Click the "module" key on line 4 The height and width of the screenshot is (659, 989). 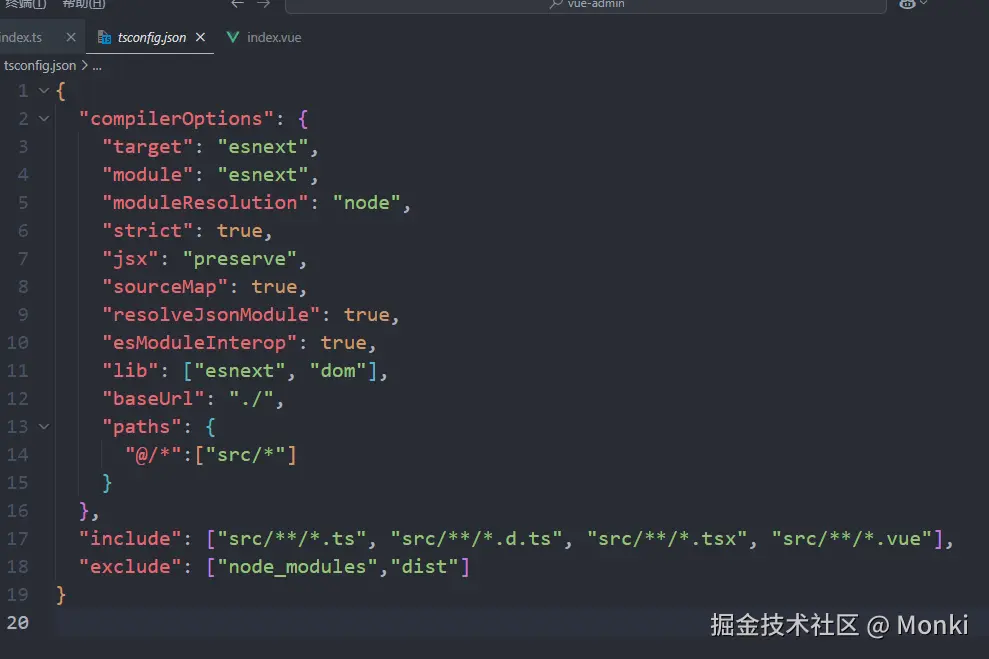148,175
